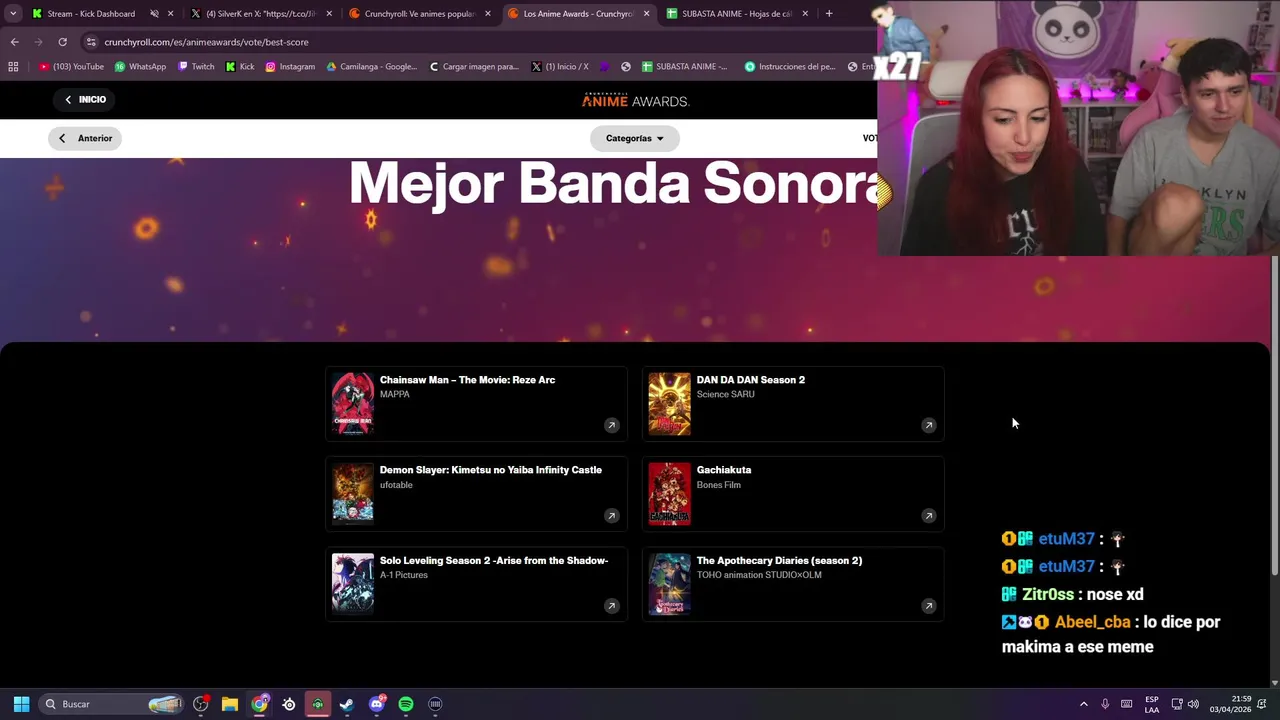Open the volume control tray icon

[1193, 704]
